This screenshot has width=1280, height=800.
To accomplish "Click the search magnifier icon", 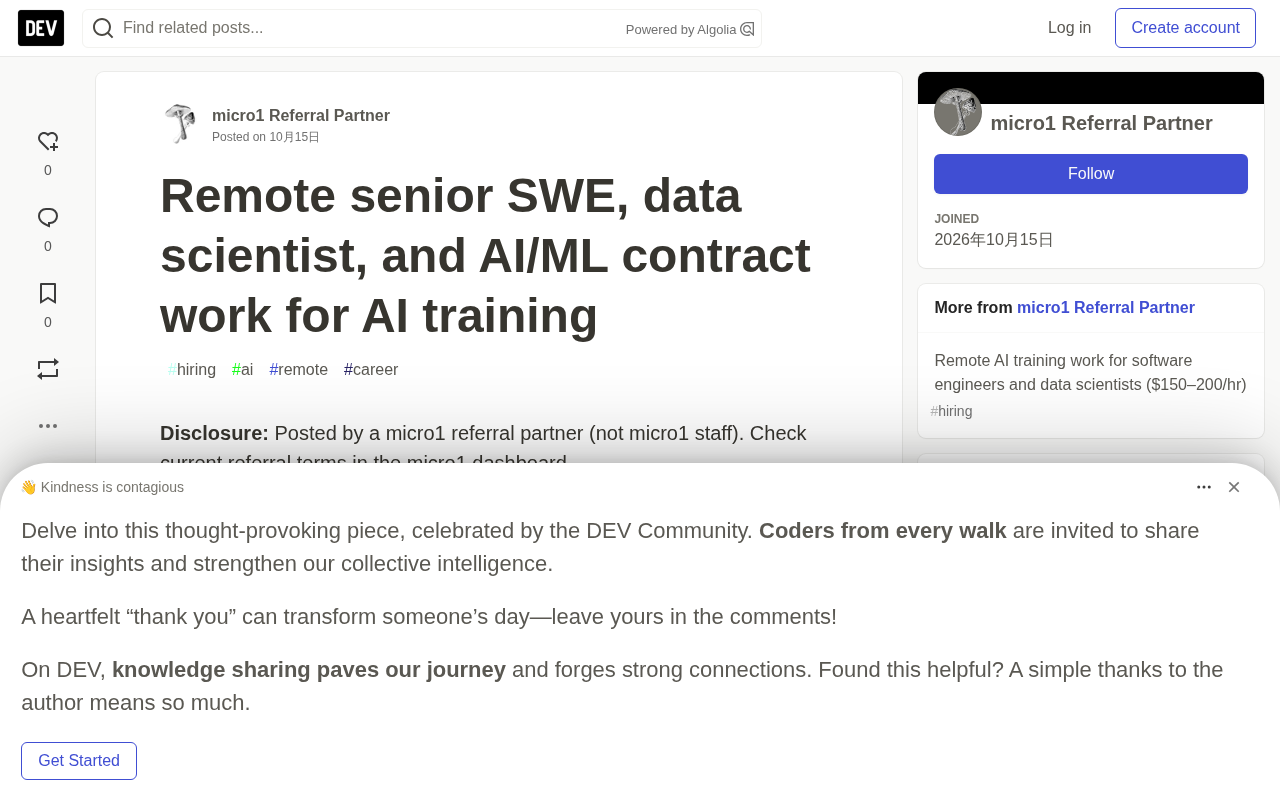I will pyautogui.click(x=103, y=28).
